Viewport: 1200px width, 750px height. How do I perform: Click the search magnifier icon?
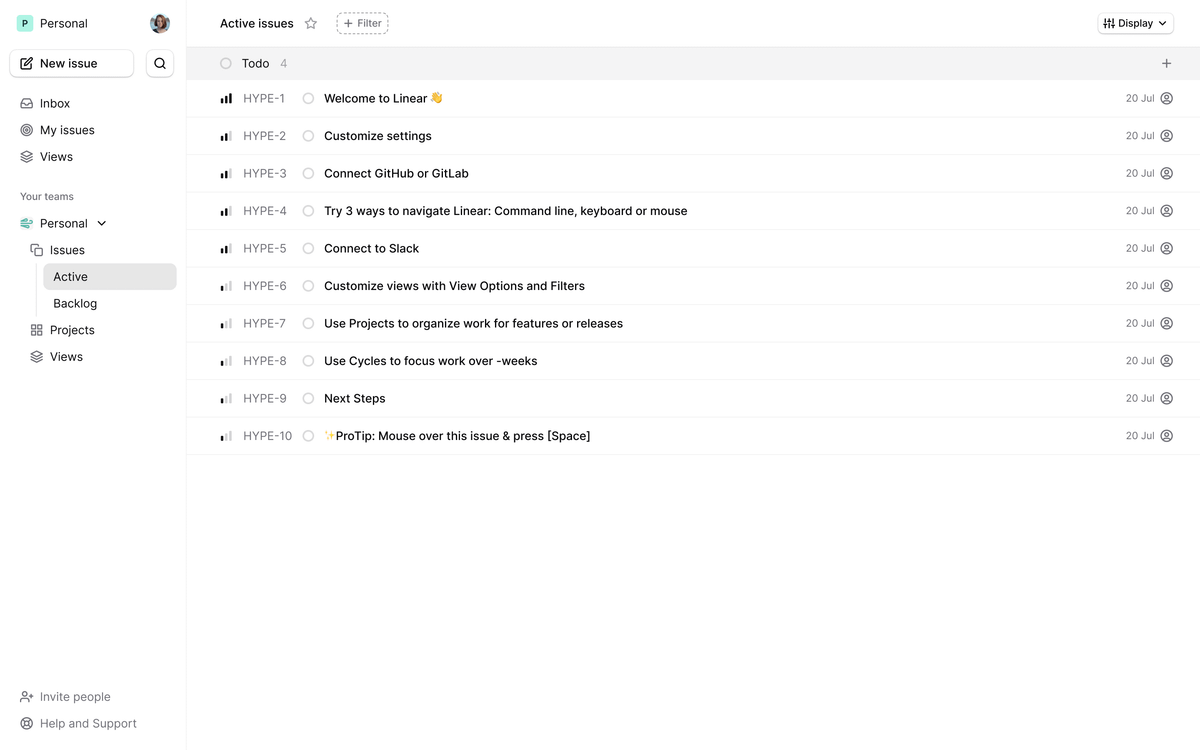tap(160, 63)
